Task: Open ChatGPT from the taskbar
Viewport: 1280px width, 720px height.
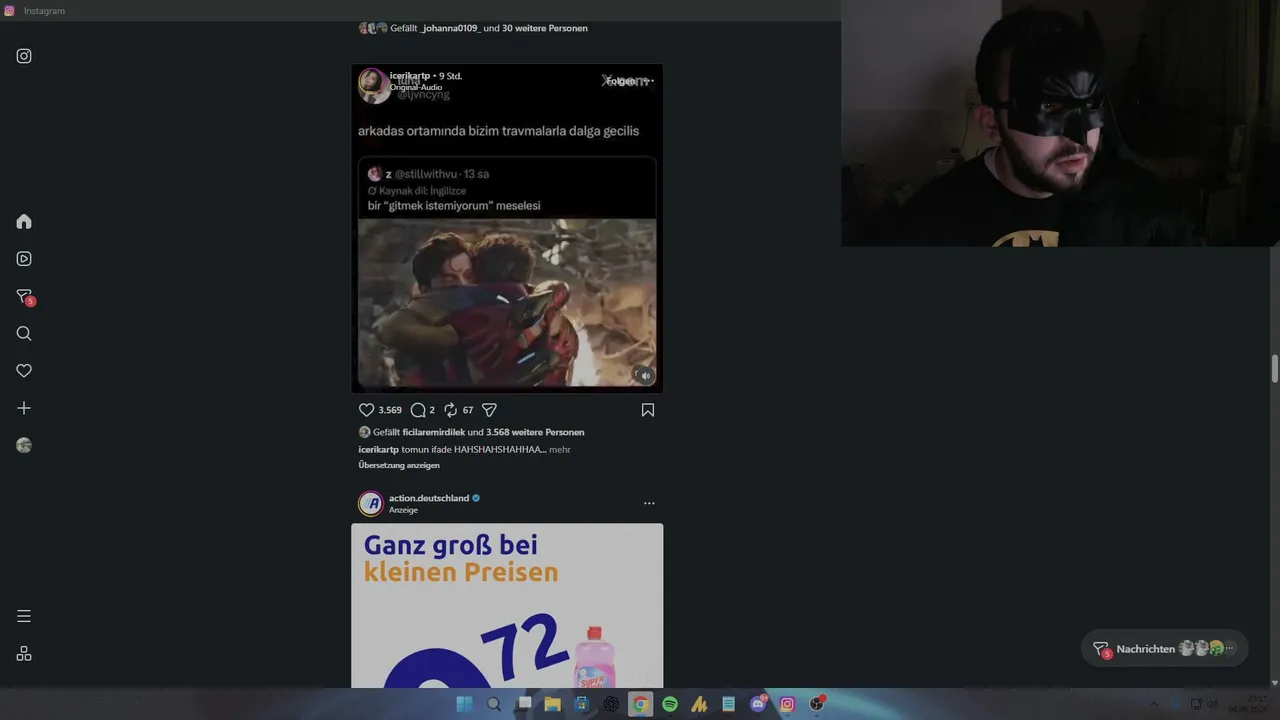Action: [x=611, y=704]
